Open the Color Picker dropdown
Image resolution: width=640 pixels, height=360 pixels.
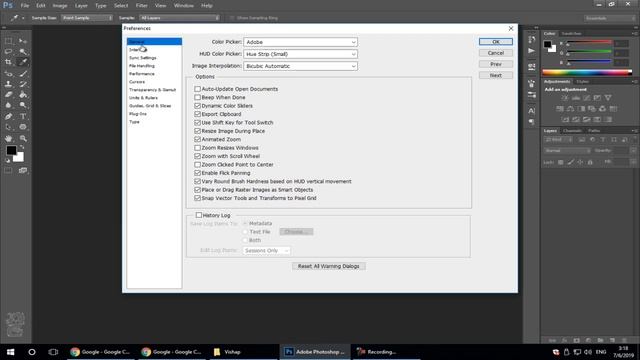click(300, 42)
